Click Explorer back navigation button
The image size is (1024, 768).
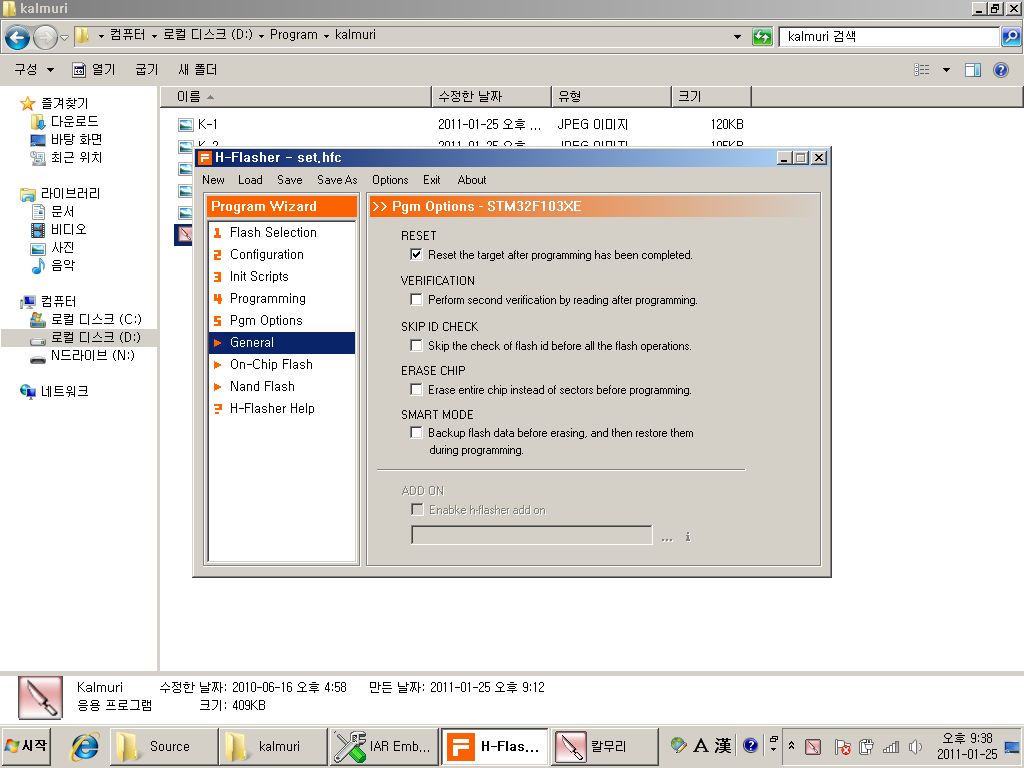(18, 37)
